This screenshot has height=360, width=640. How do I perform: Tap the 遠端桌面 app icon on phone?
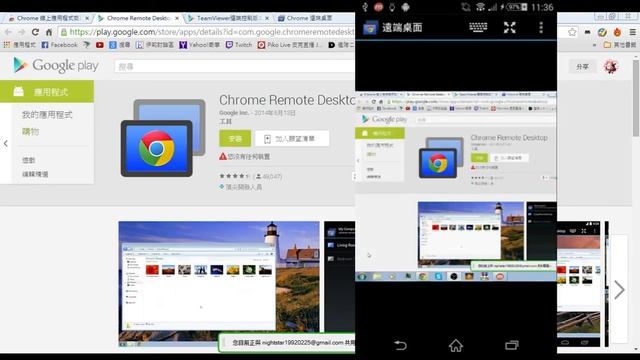tap(370, 28)
